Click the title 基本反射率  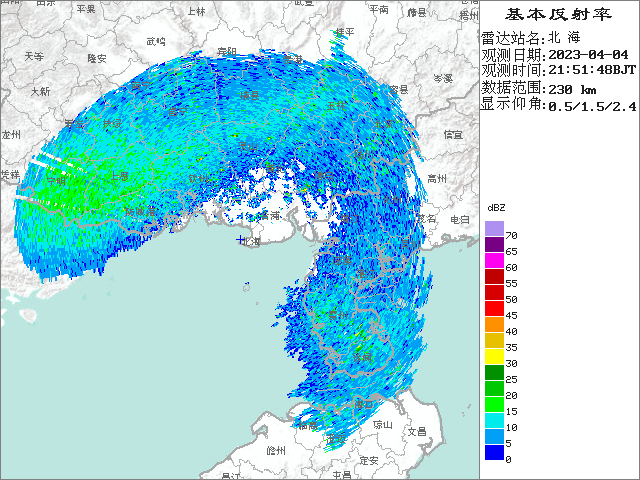(558, 14)
